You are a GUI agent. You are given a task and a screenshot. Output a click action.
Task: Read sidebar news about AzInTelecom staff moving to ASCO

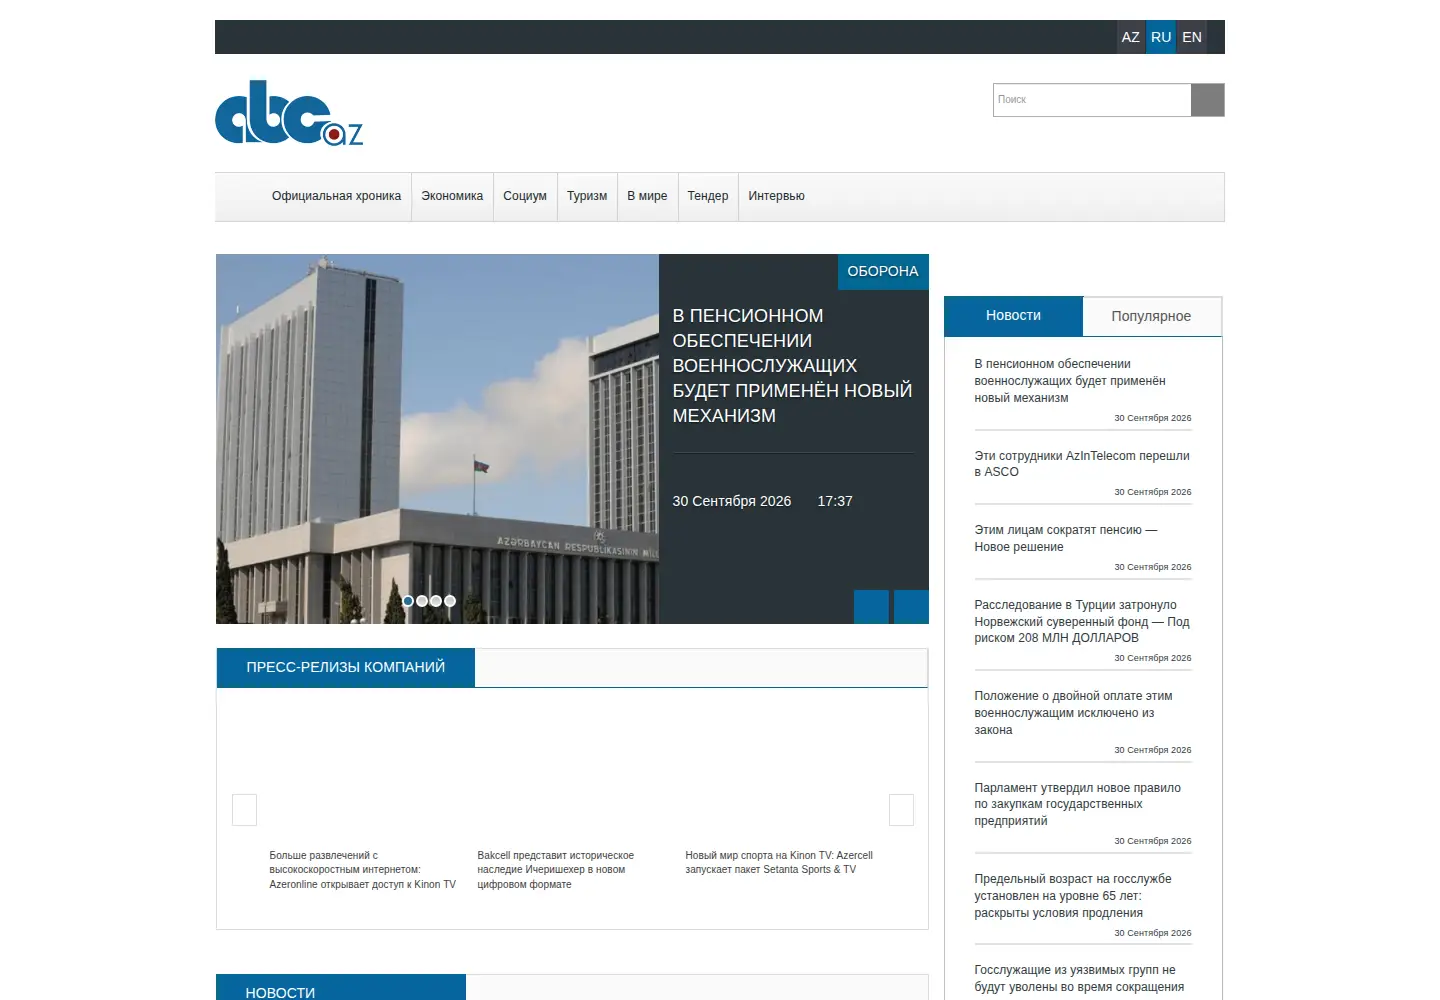coord(1082,464)
